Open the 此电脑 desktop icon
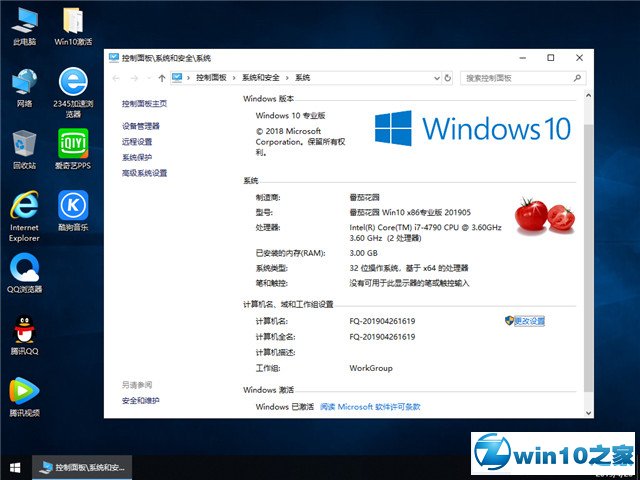The height and width of the screenshot is (480, 640). point(24,25)
